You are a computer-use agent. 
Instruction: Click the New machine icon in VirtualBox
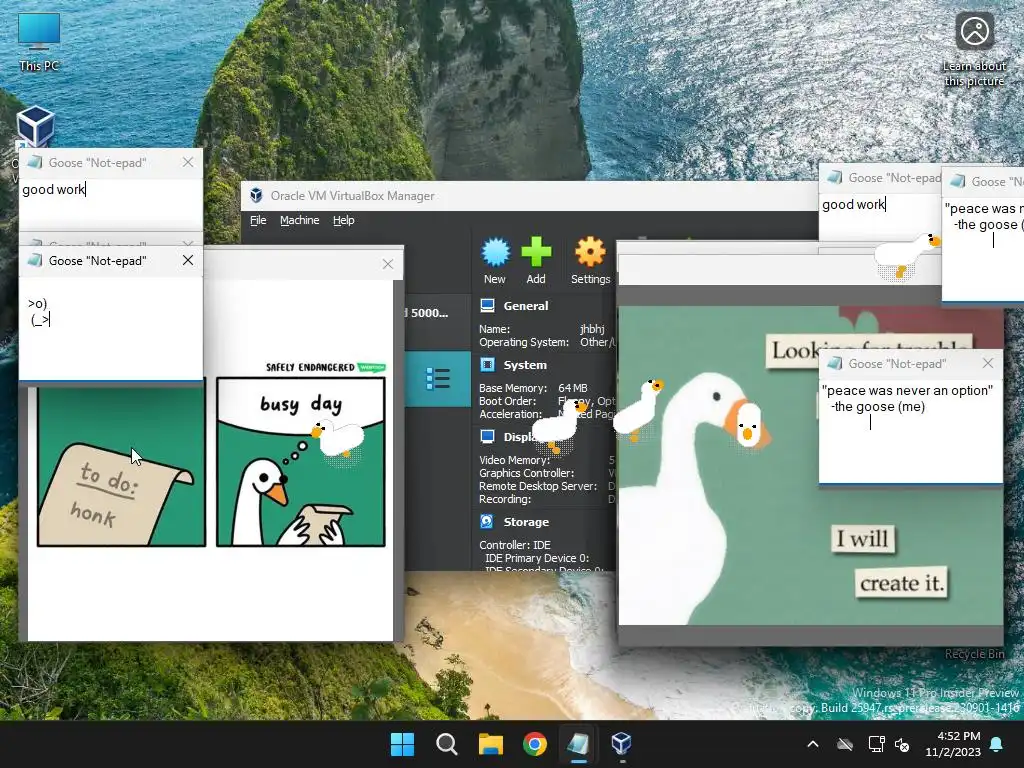495,261
